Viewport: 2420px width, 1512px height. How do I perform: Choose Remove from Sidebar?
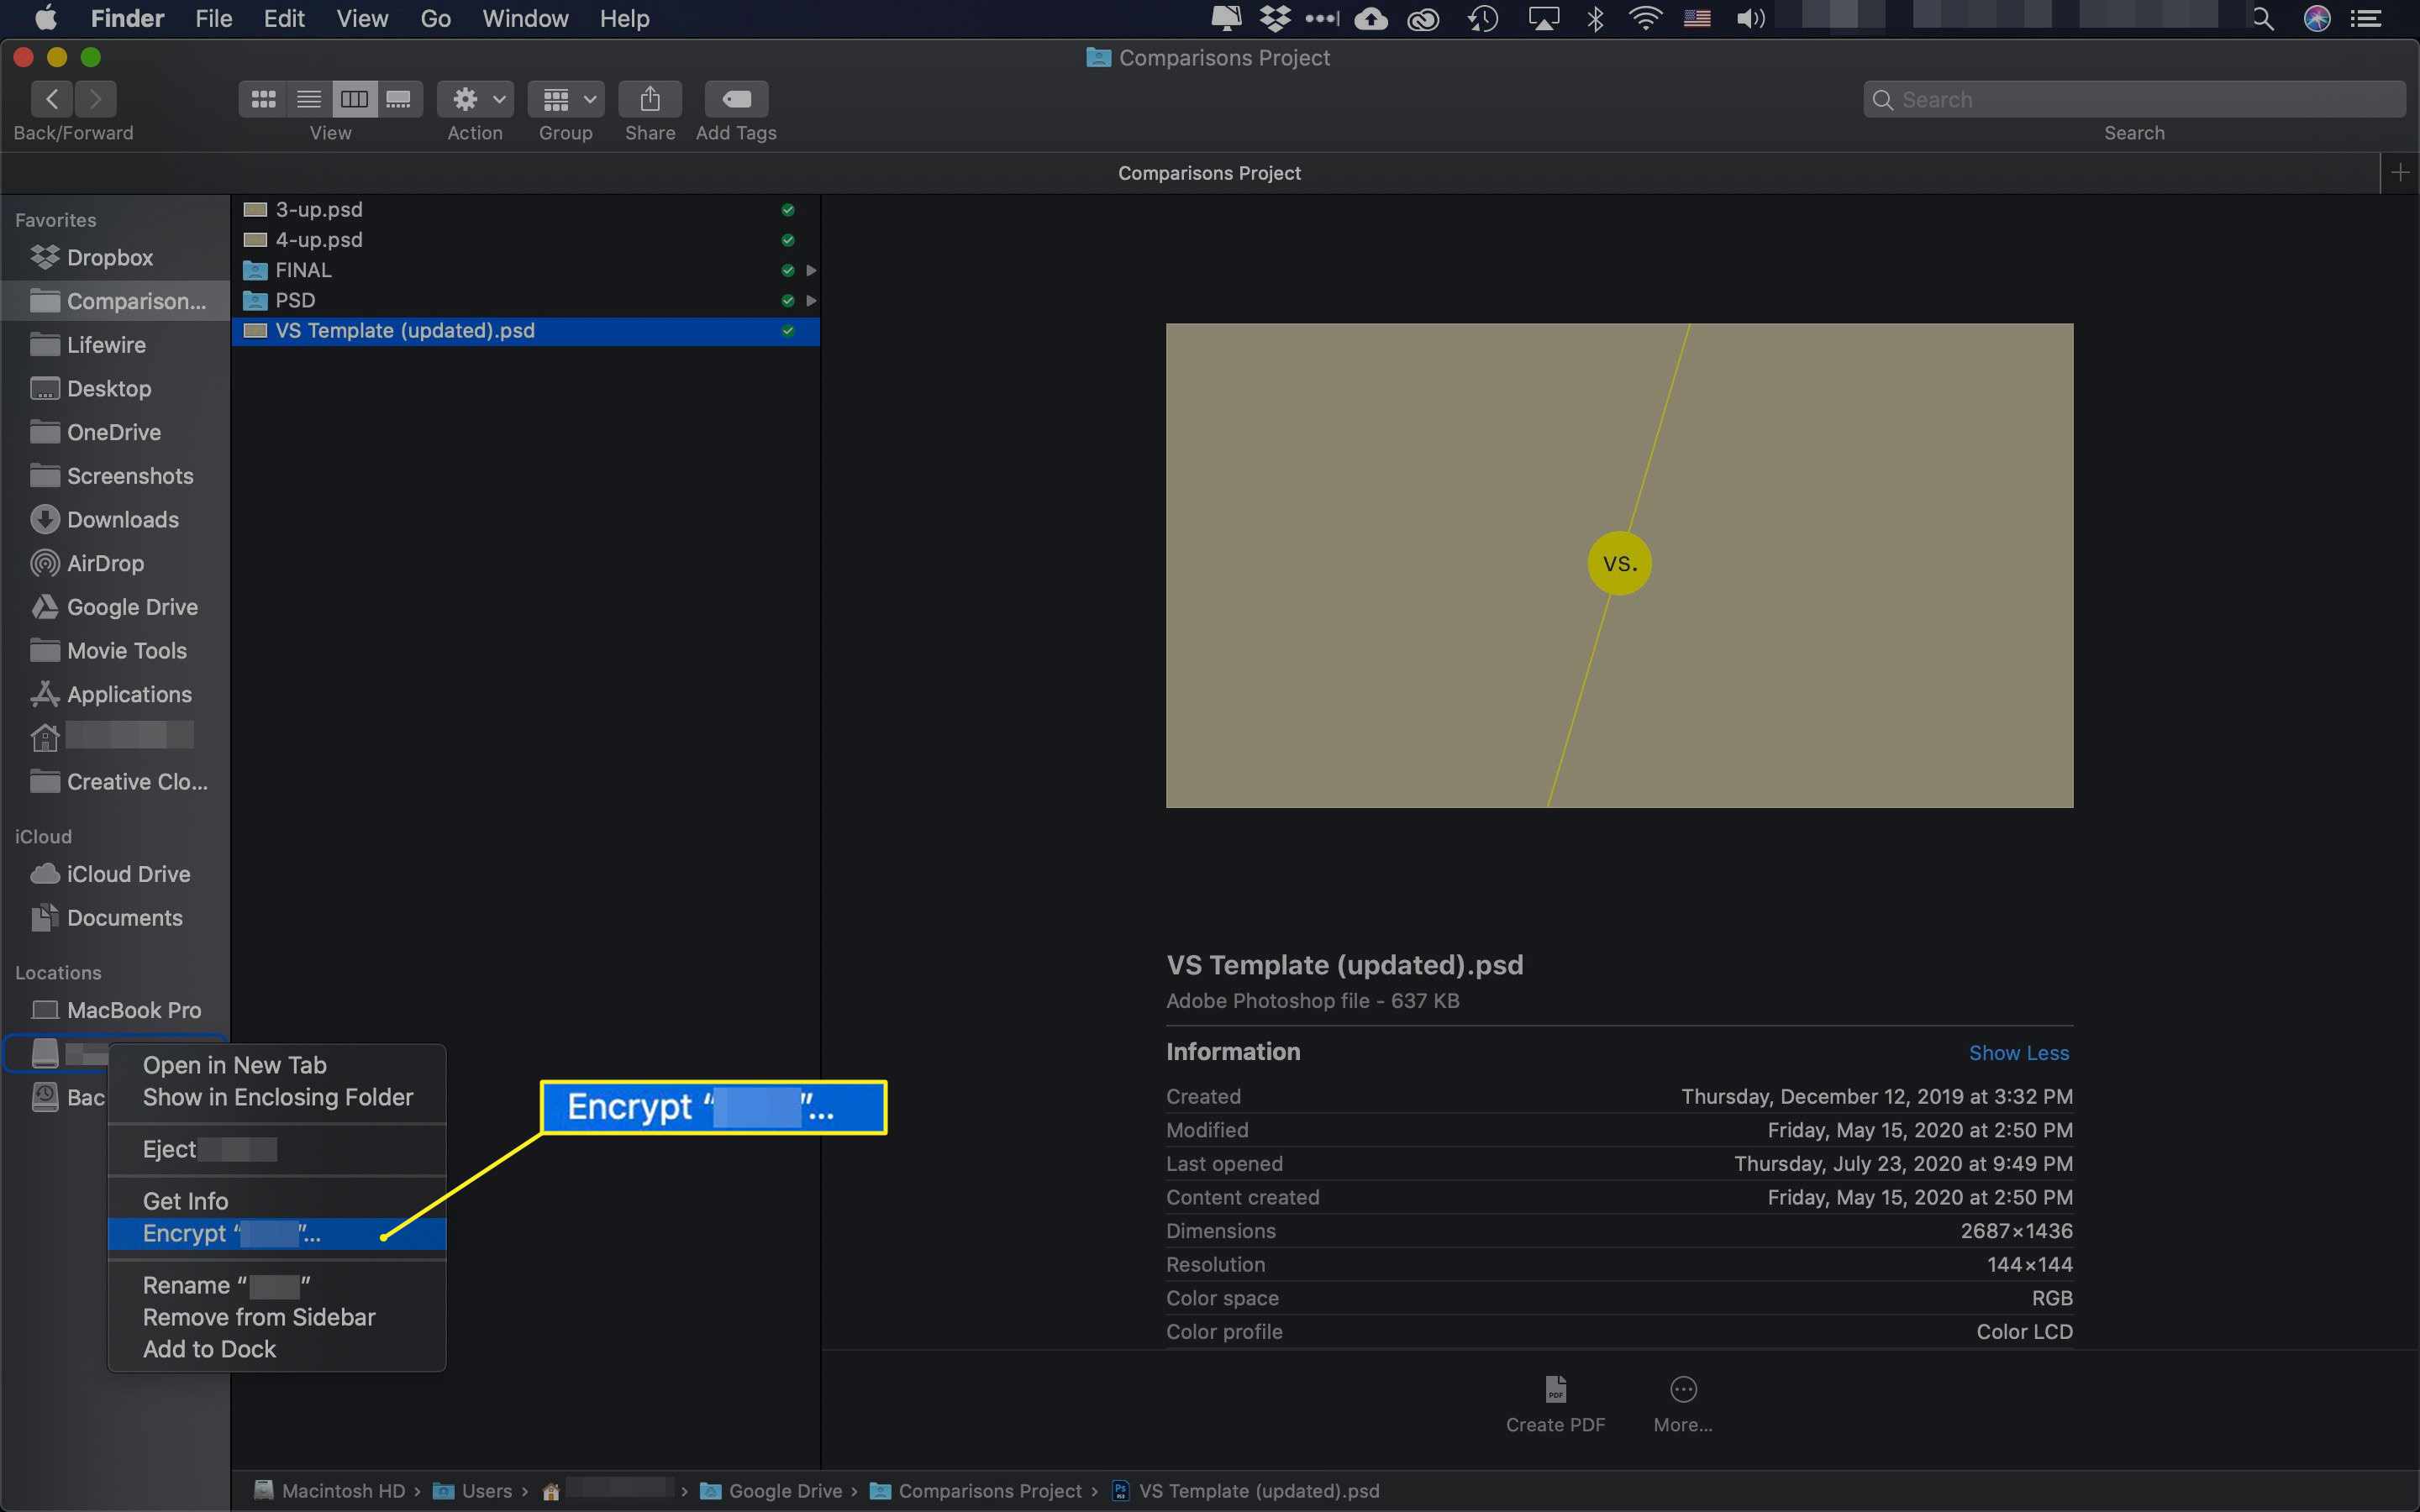pyautogui.click(x=276, y=1317)
